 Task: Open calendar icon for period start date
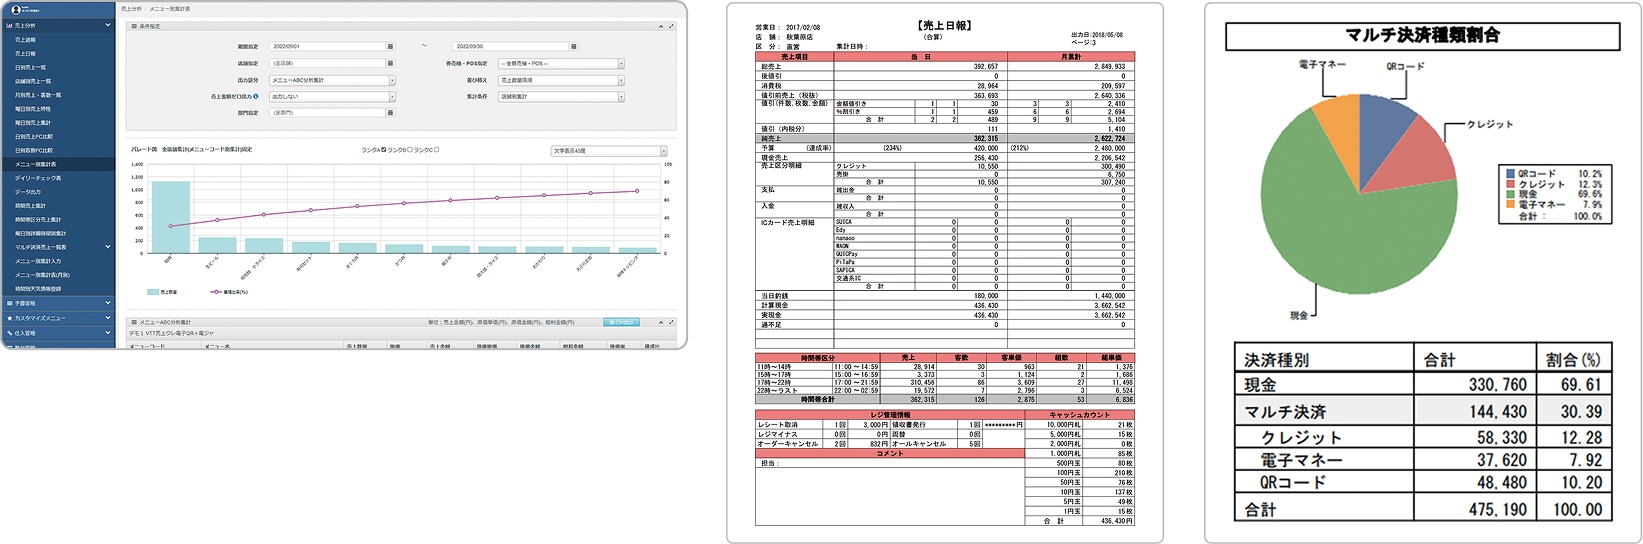(390, 46)
